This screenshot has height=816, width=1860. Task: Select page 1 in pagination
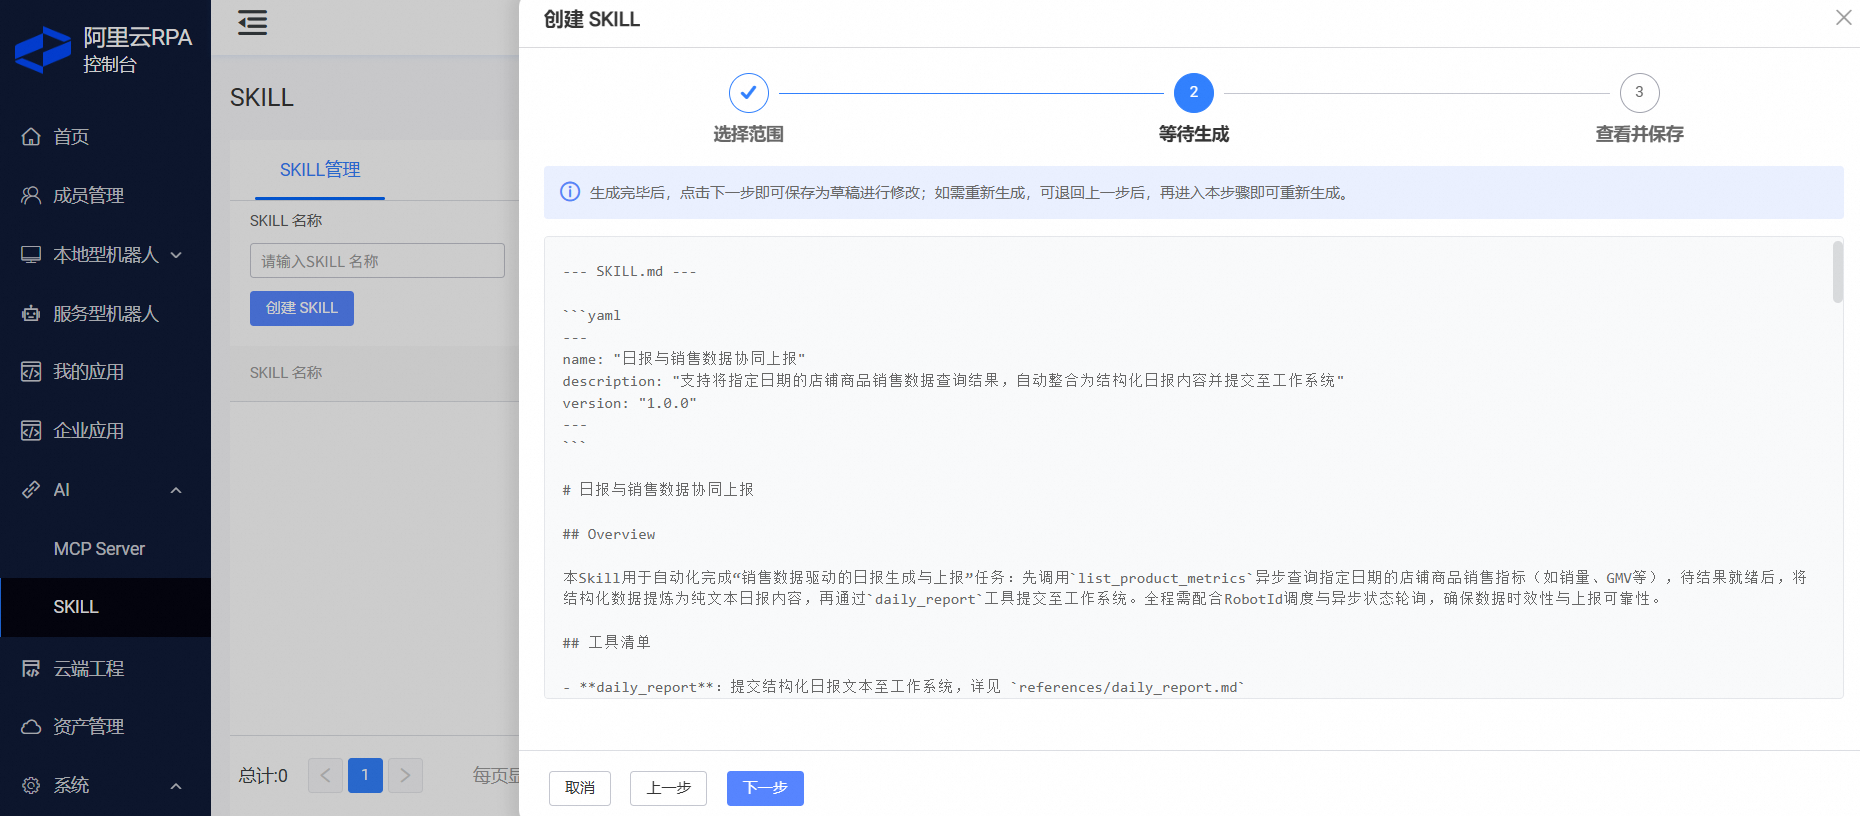365,775
